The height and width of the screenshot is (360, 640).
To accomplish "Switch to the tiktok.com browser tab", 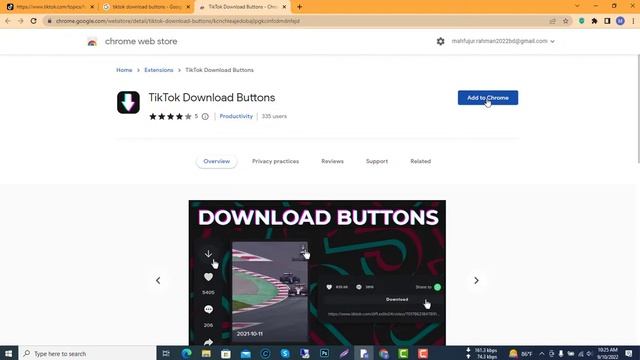I will click(x=51, y=7).
